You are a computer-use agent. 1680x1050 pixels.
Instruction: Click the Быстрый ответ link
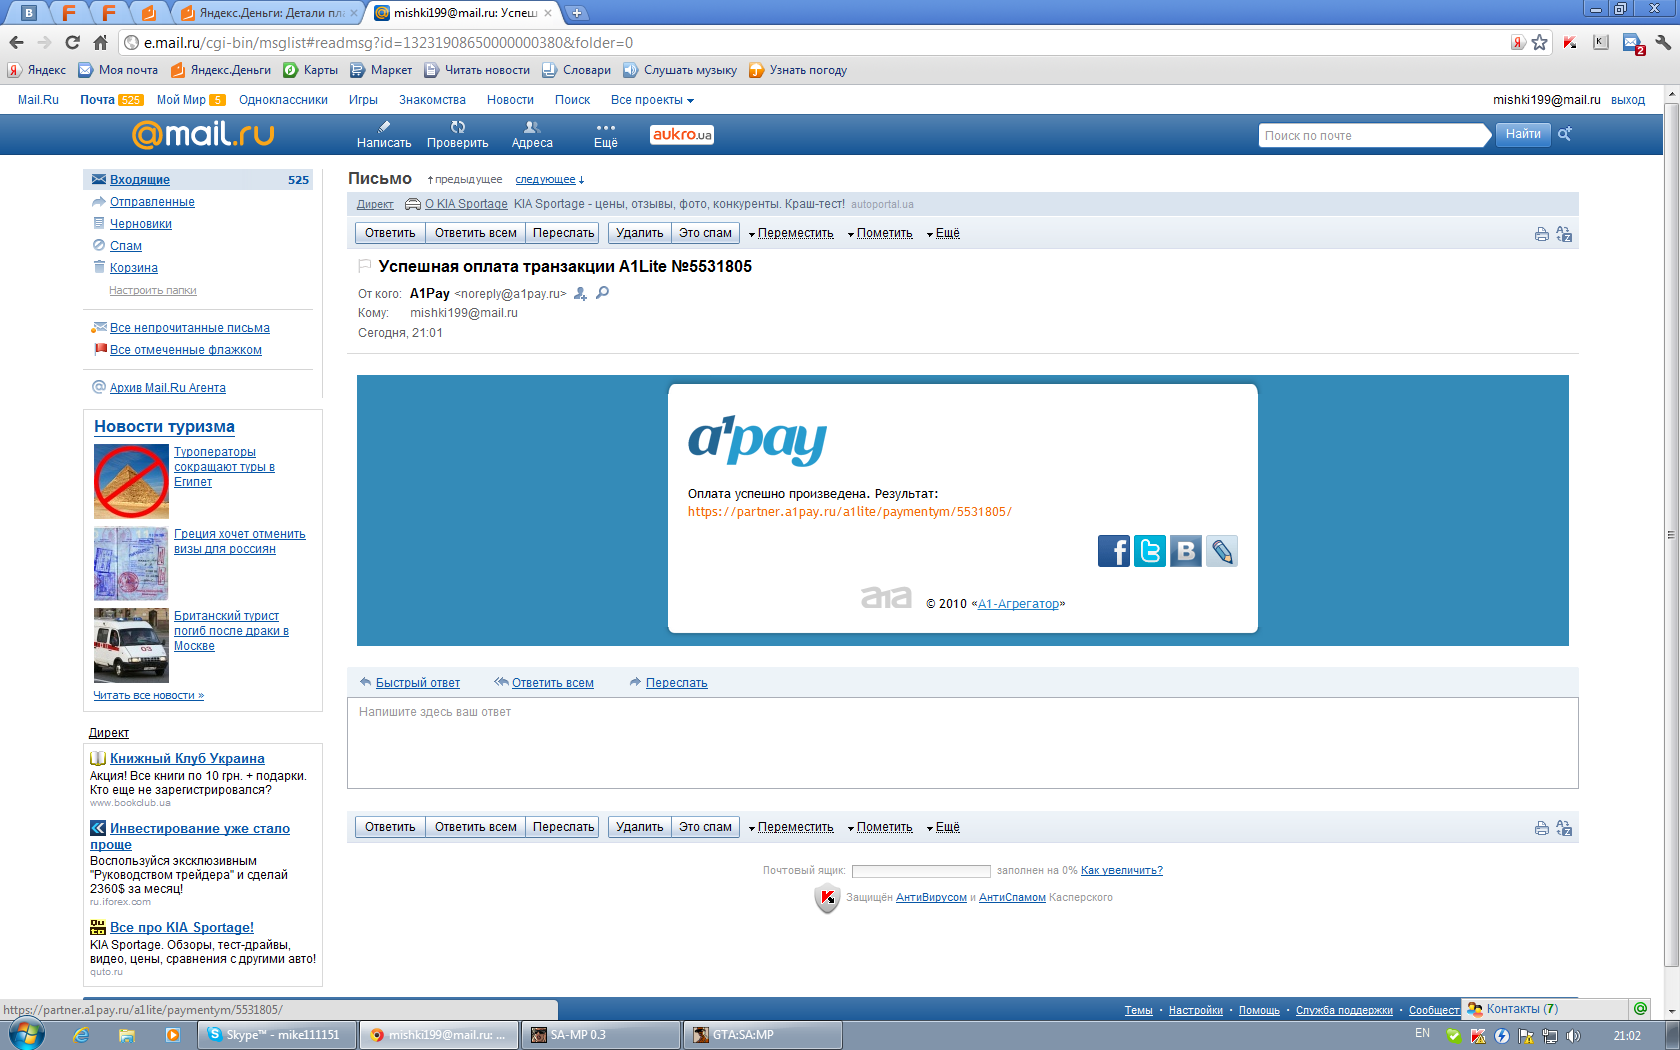click(418, 683)
